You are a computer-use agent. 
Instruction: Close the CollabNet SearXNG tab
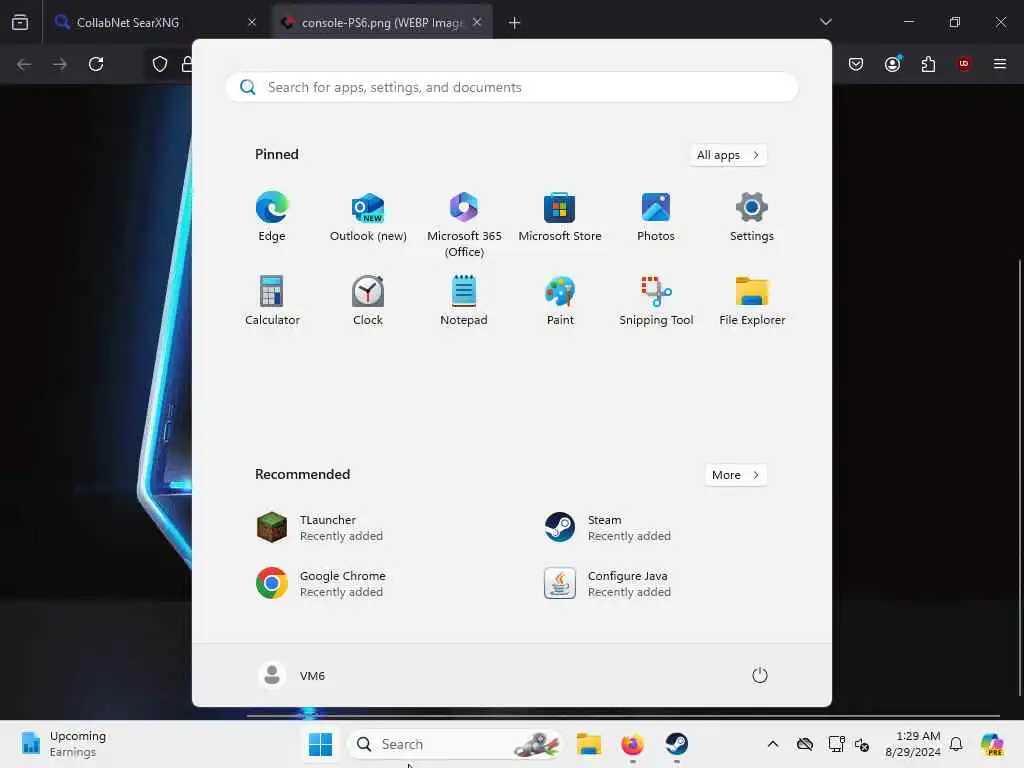(x=252, y=22)
